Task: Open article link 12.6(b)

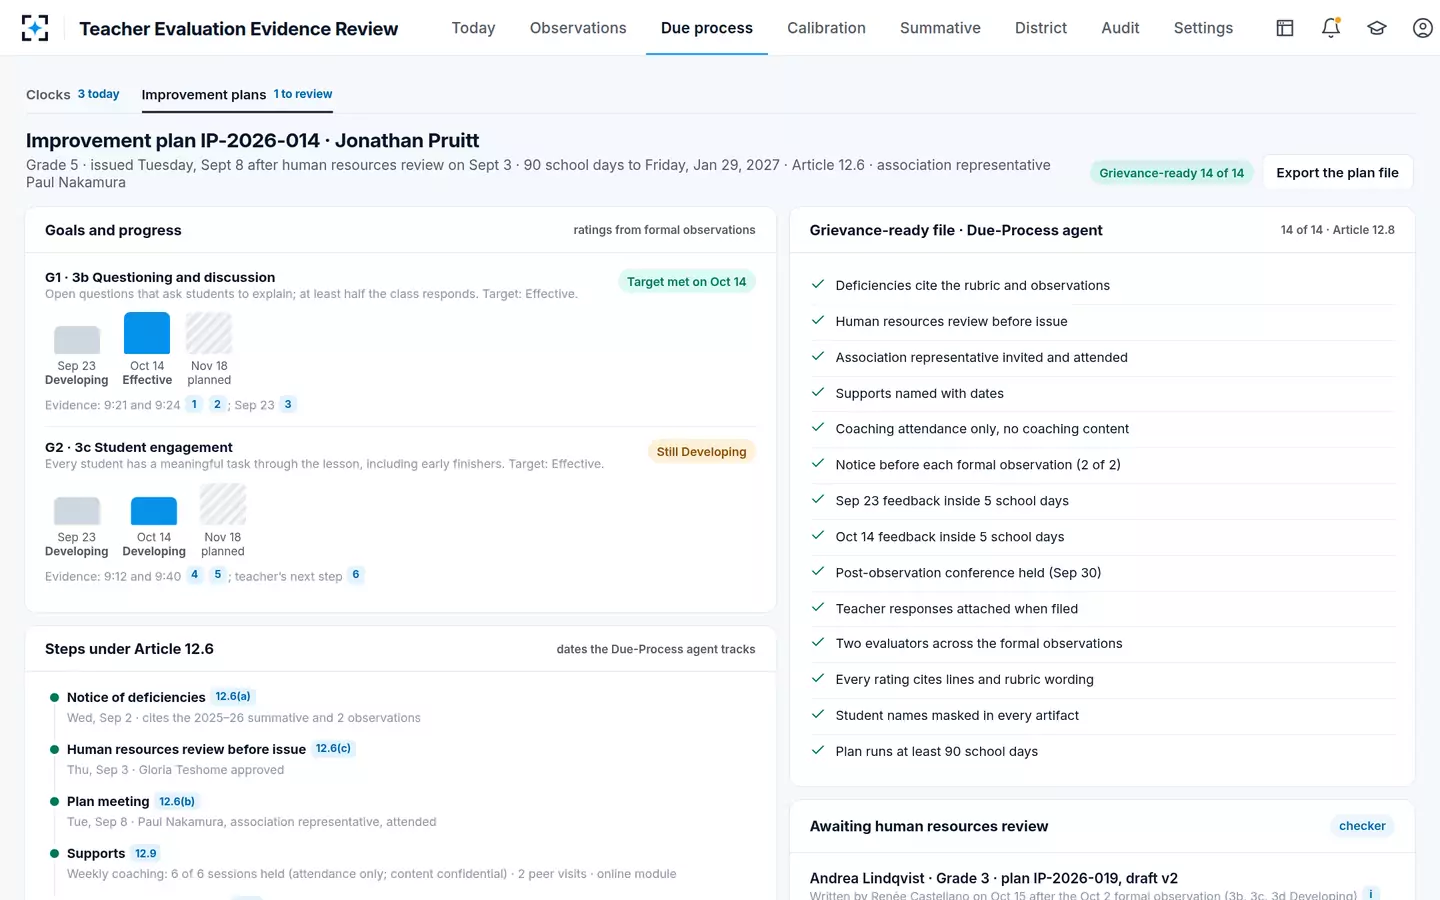Action: coord(177,801)
